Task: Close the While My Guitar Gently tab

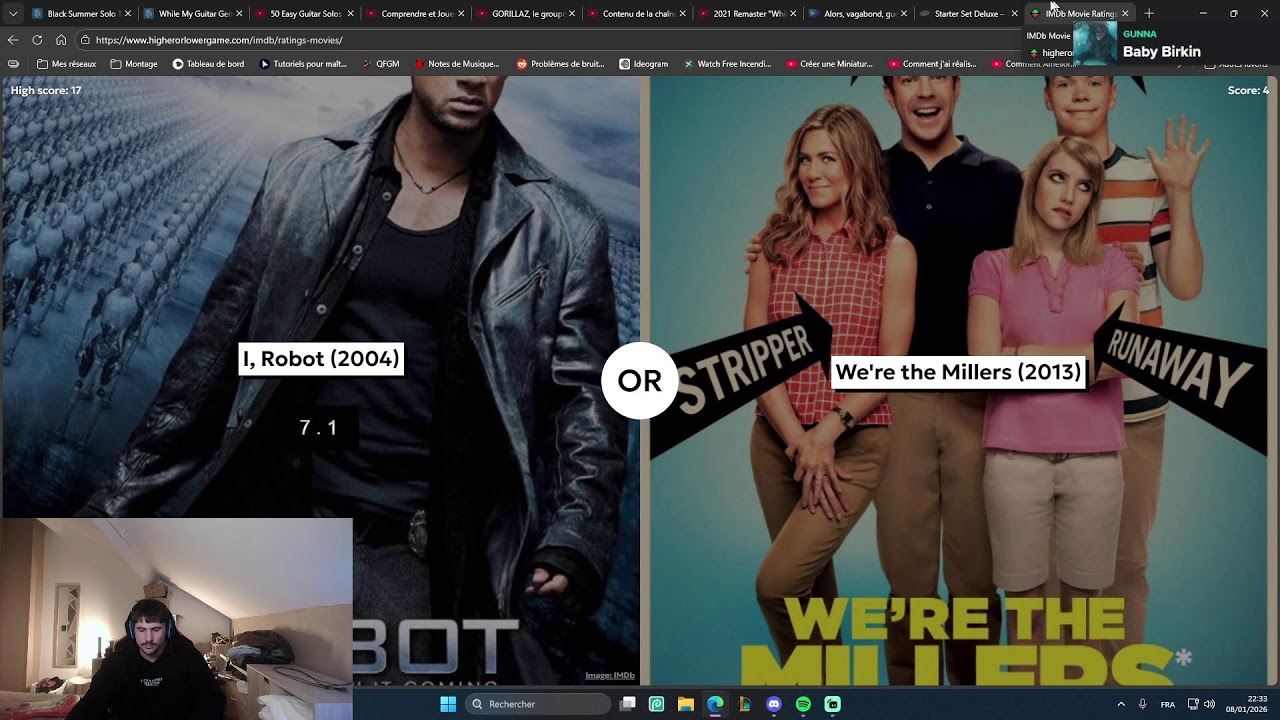Action: pyautogui.click(x=239, y=14)
